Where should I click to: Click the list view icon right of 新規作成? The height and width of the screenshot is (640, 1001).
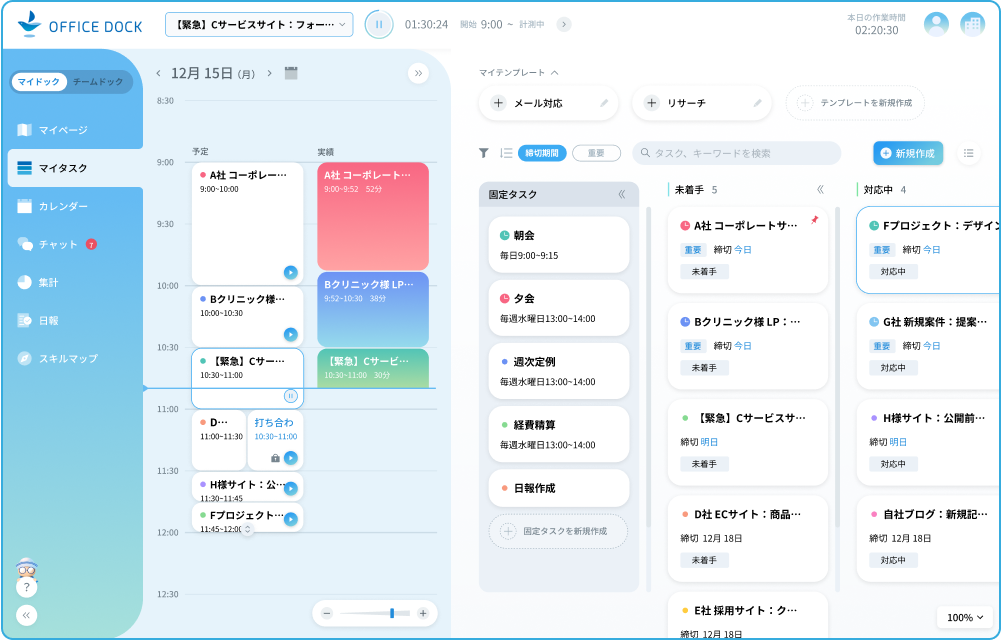[x=967, y=152]
